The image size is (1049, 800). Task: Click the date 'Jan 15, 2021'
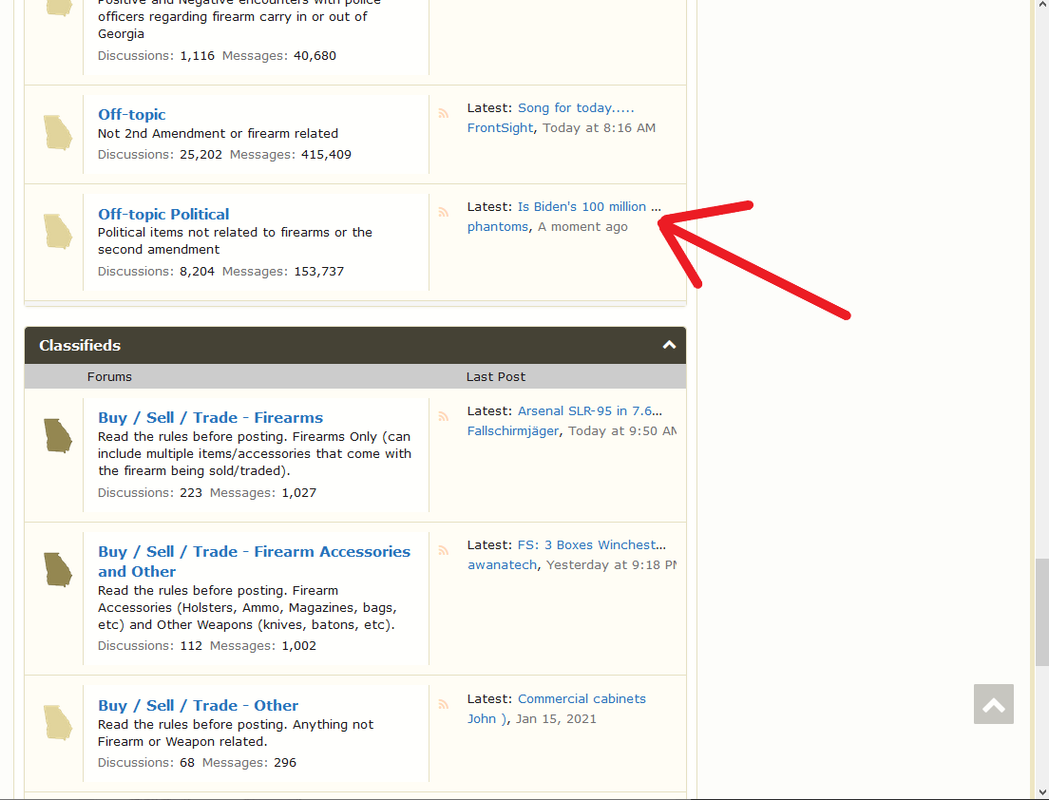(x=556, y=718)
